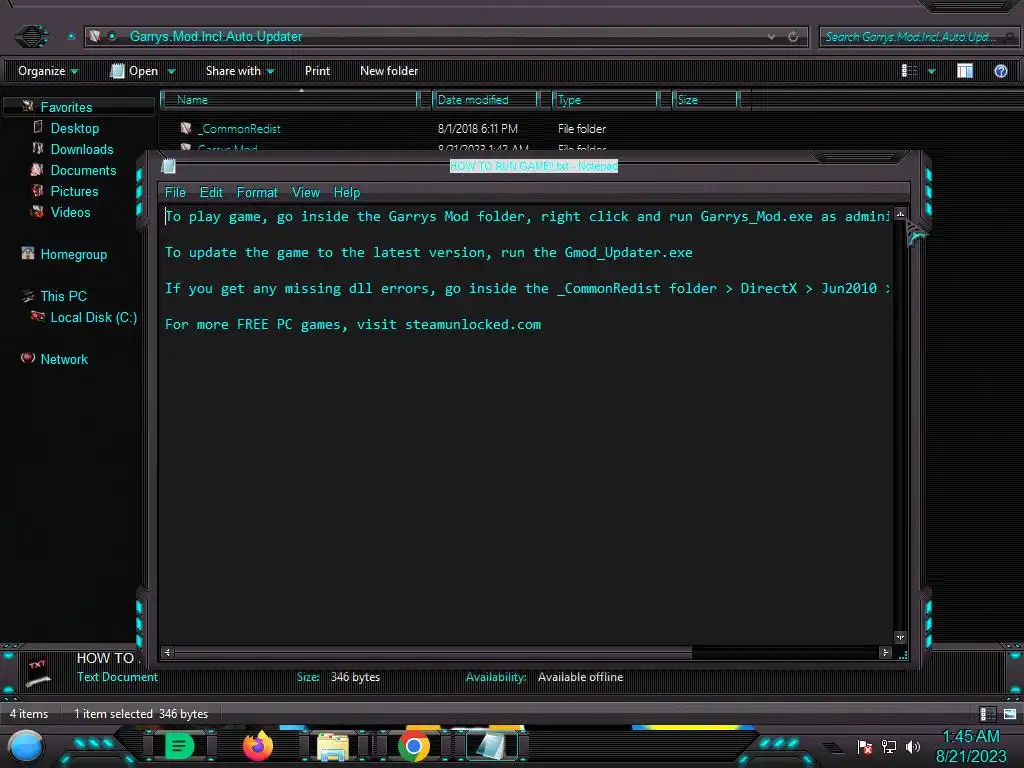Click the address bar refresh icon
Viewport: 1024px width, 768px height.
coord(793,37)
